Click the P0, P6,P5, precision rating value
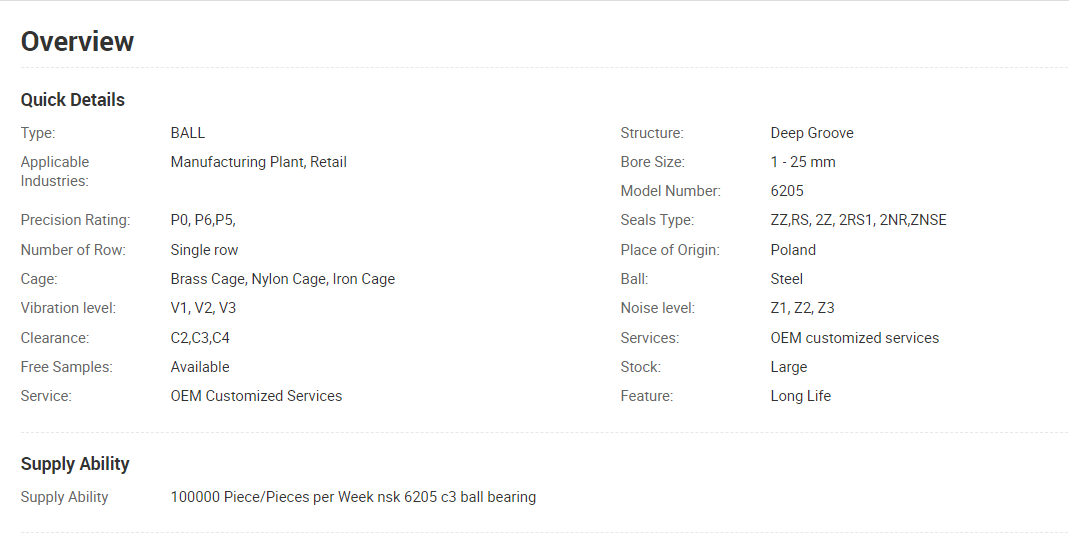 pyautogui.click(x=203, y=220)
